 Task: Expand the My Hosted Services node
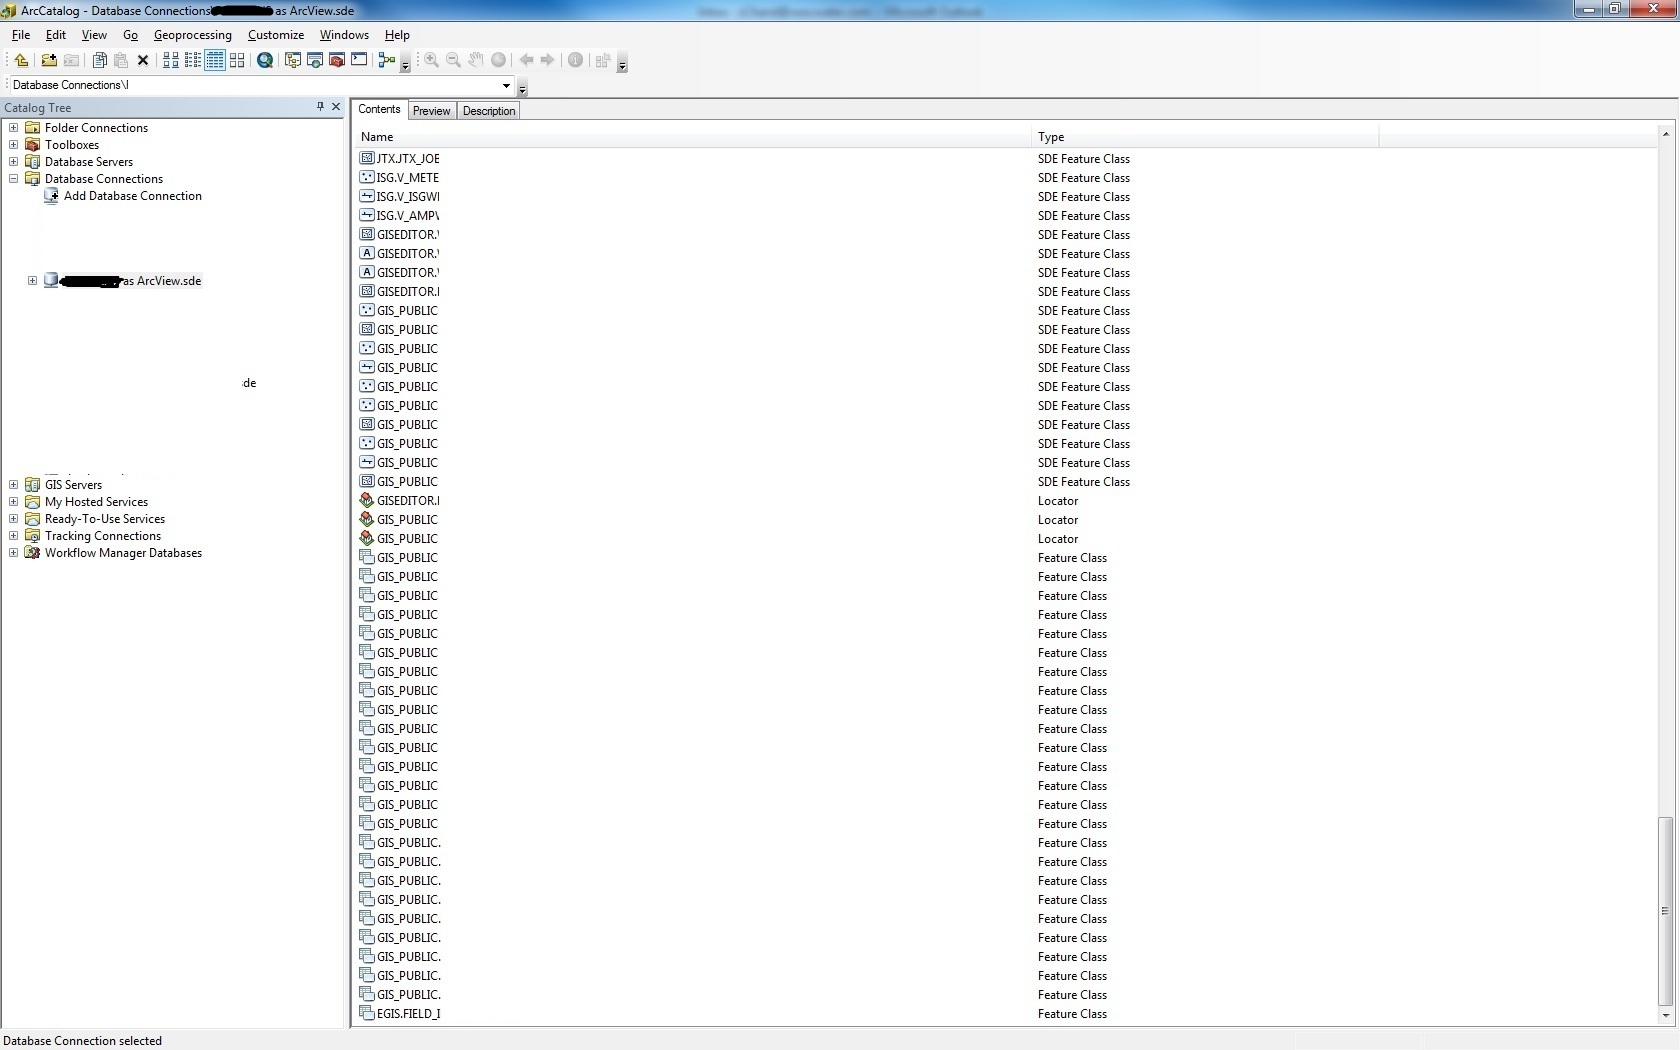[14, 502]
